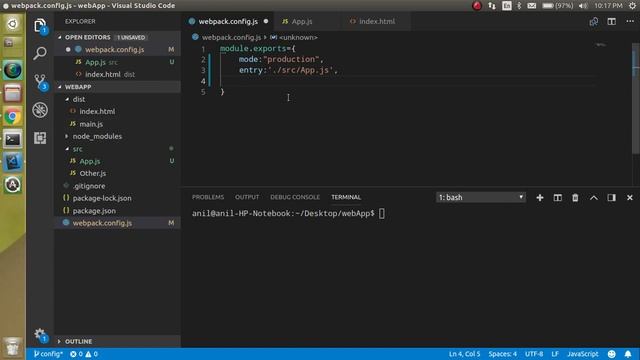Open the Explorer view in the activity bar

[x=40, y=26]
